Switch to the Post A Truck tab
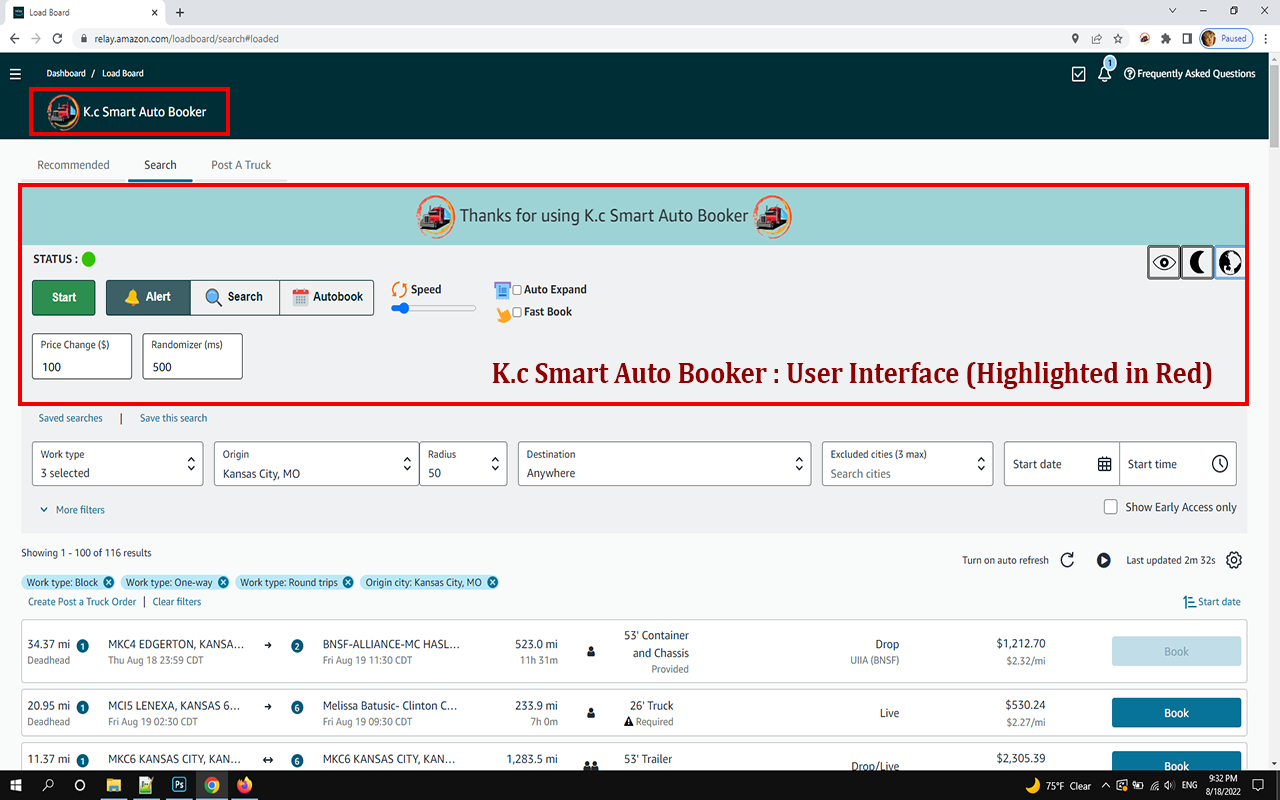This screenshot has width=1280, height=800. click(x=241, y=165)
